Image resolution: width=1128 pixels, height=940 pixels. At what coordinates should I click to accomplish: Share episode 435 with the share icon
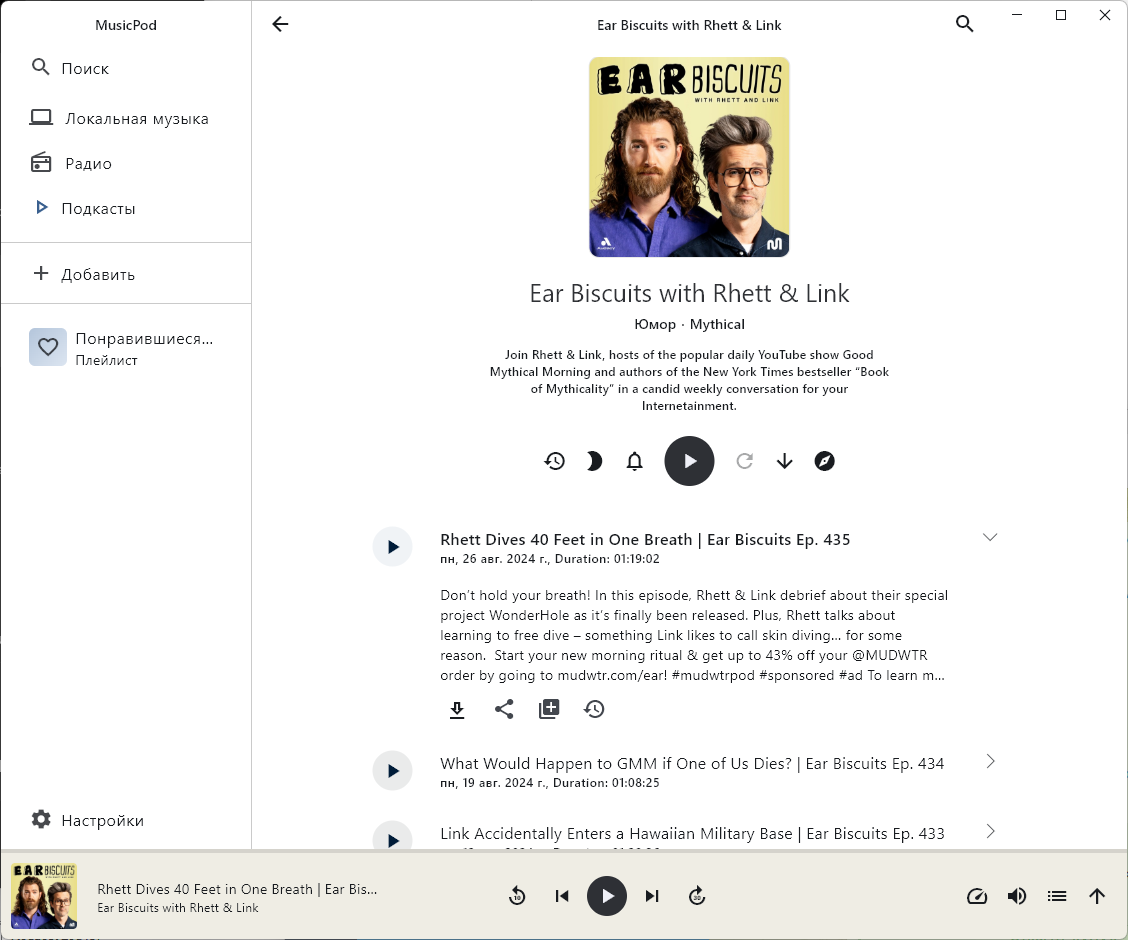pos(504,709)
